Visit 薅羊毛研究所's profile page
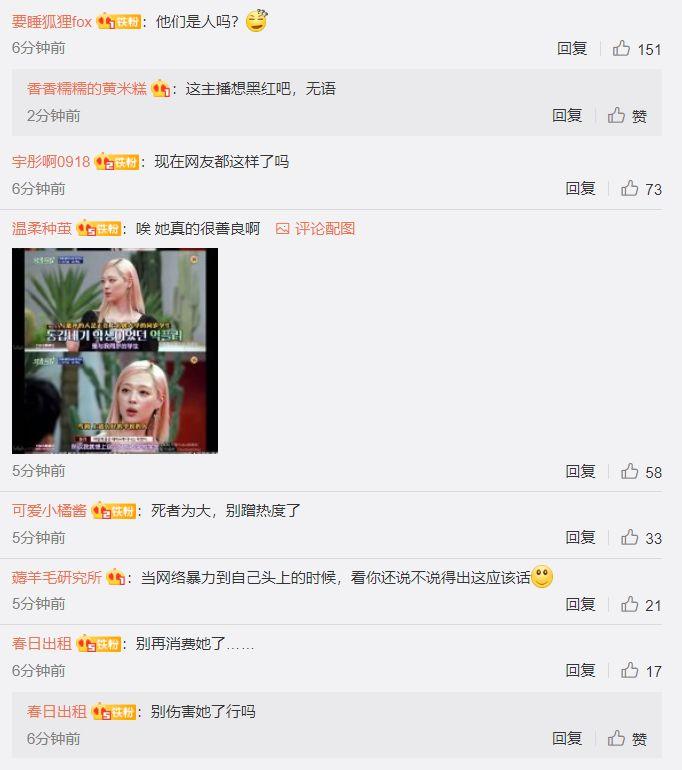682x770 pixels. click(x=56, y=577)
